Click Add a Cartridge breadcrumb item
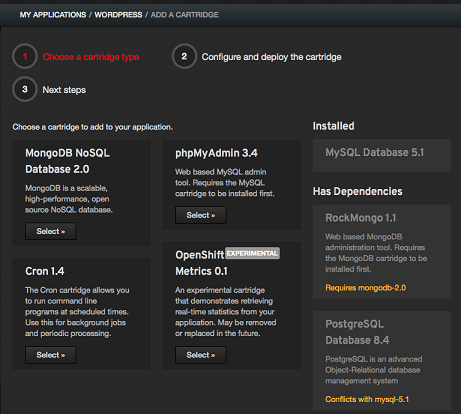This screenshot has height=414, width=461. 184,15
